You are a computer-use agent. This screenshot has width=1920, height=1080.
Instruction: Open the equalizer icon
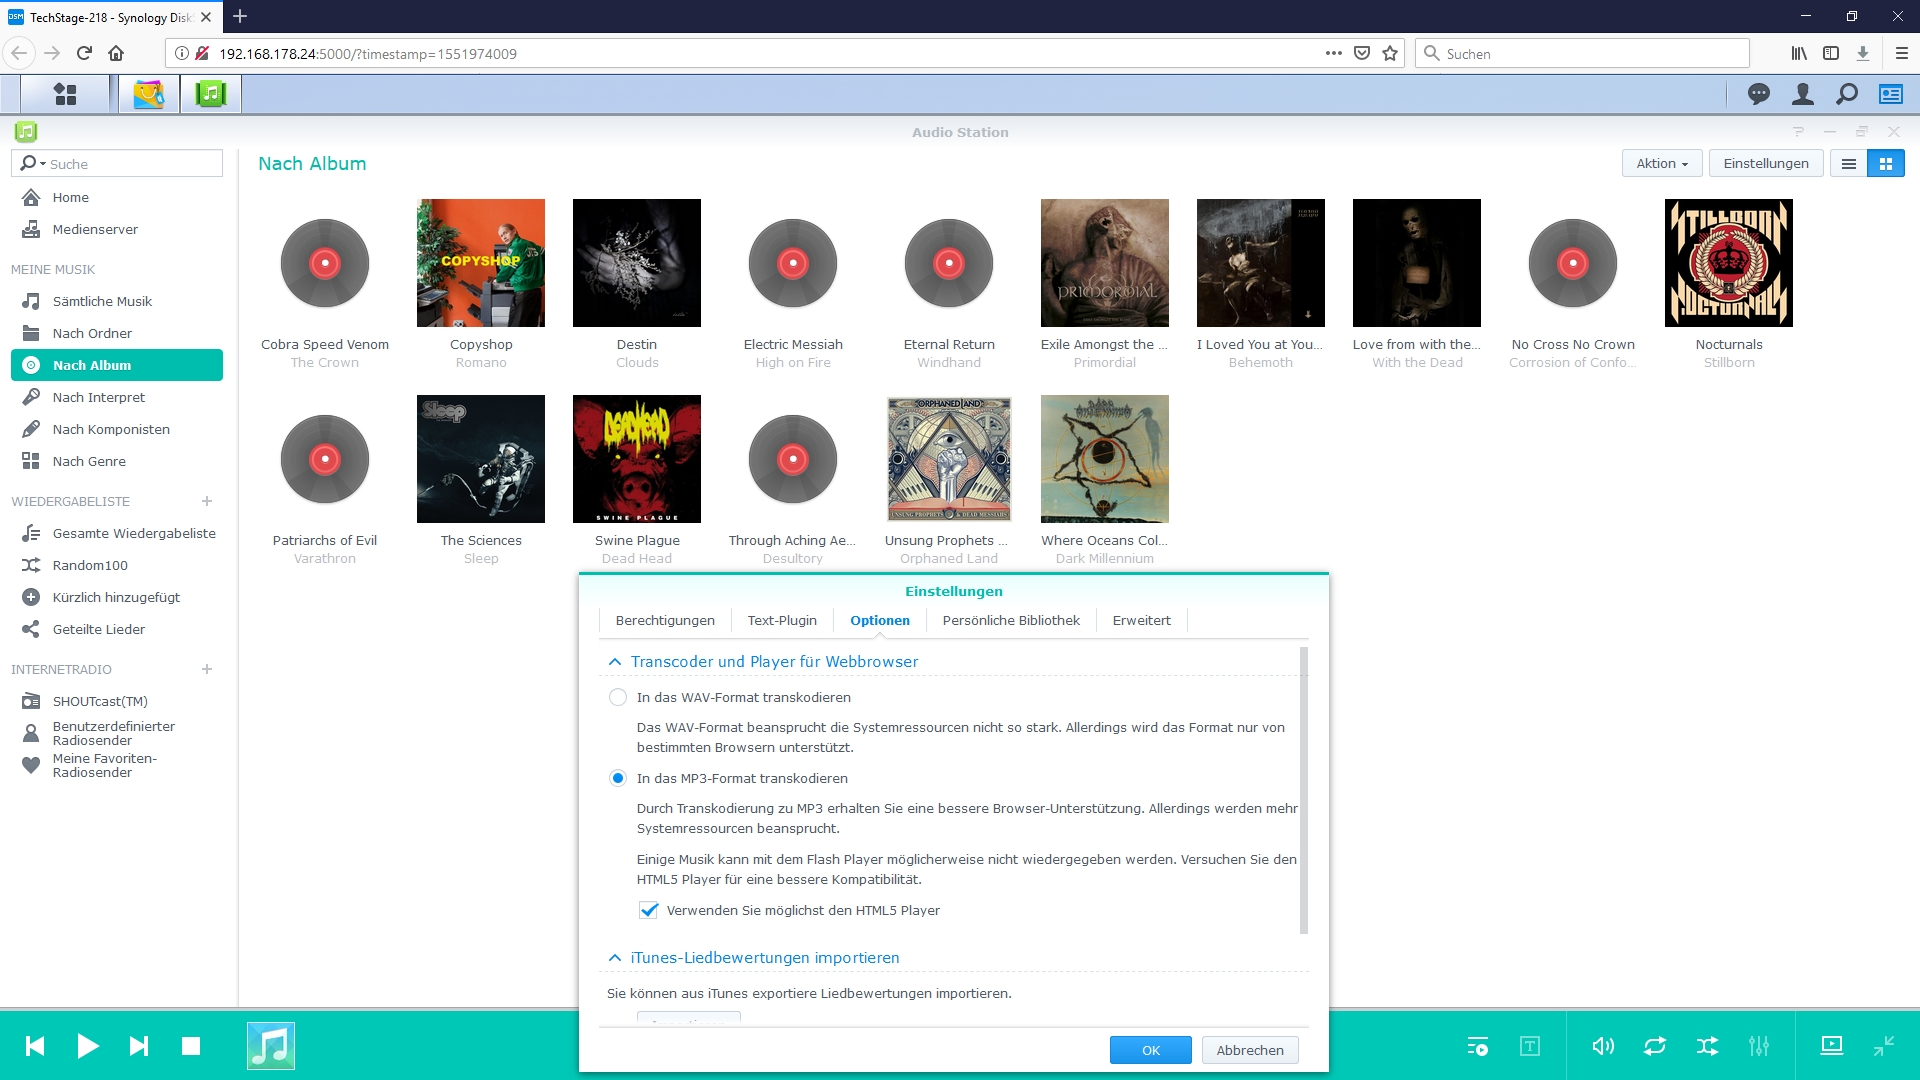tap(1759, 1046)
